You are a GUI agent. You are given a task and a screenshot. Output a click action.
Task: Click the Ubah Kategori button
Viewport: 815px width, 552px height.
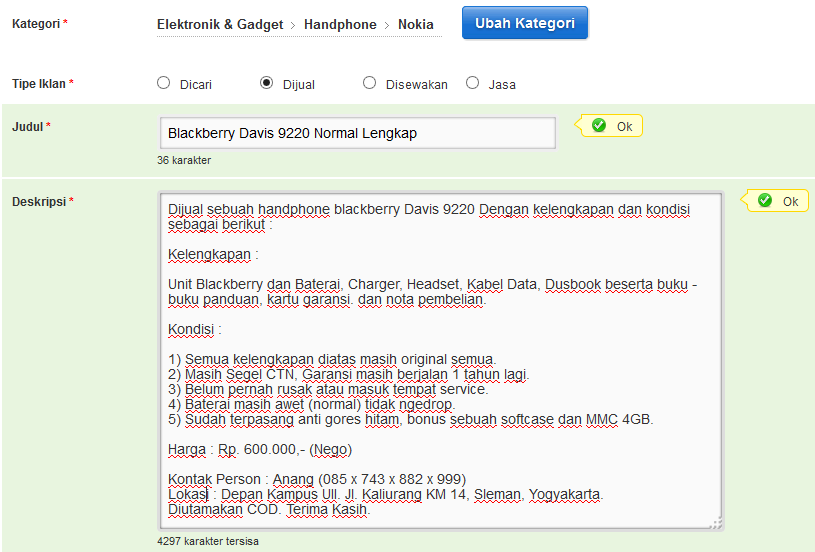[524, 23]
